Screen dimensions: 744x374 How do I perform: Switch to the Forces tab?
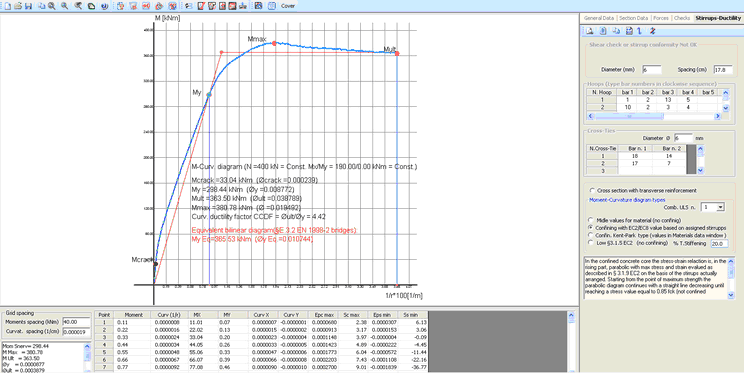[x=660, y=18]
